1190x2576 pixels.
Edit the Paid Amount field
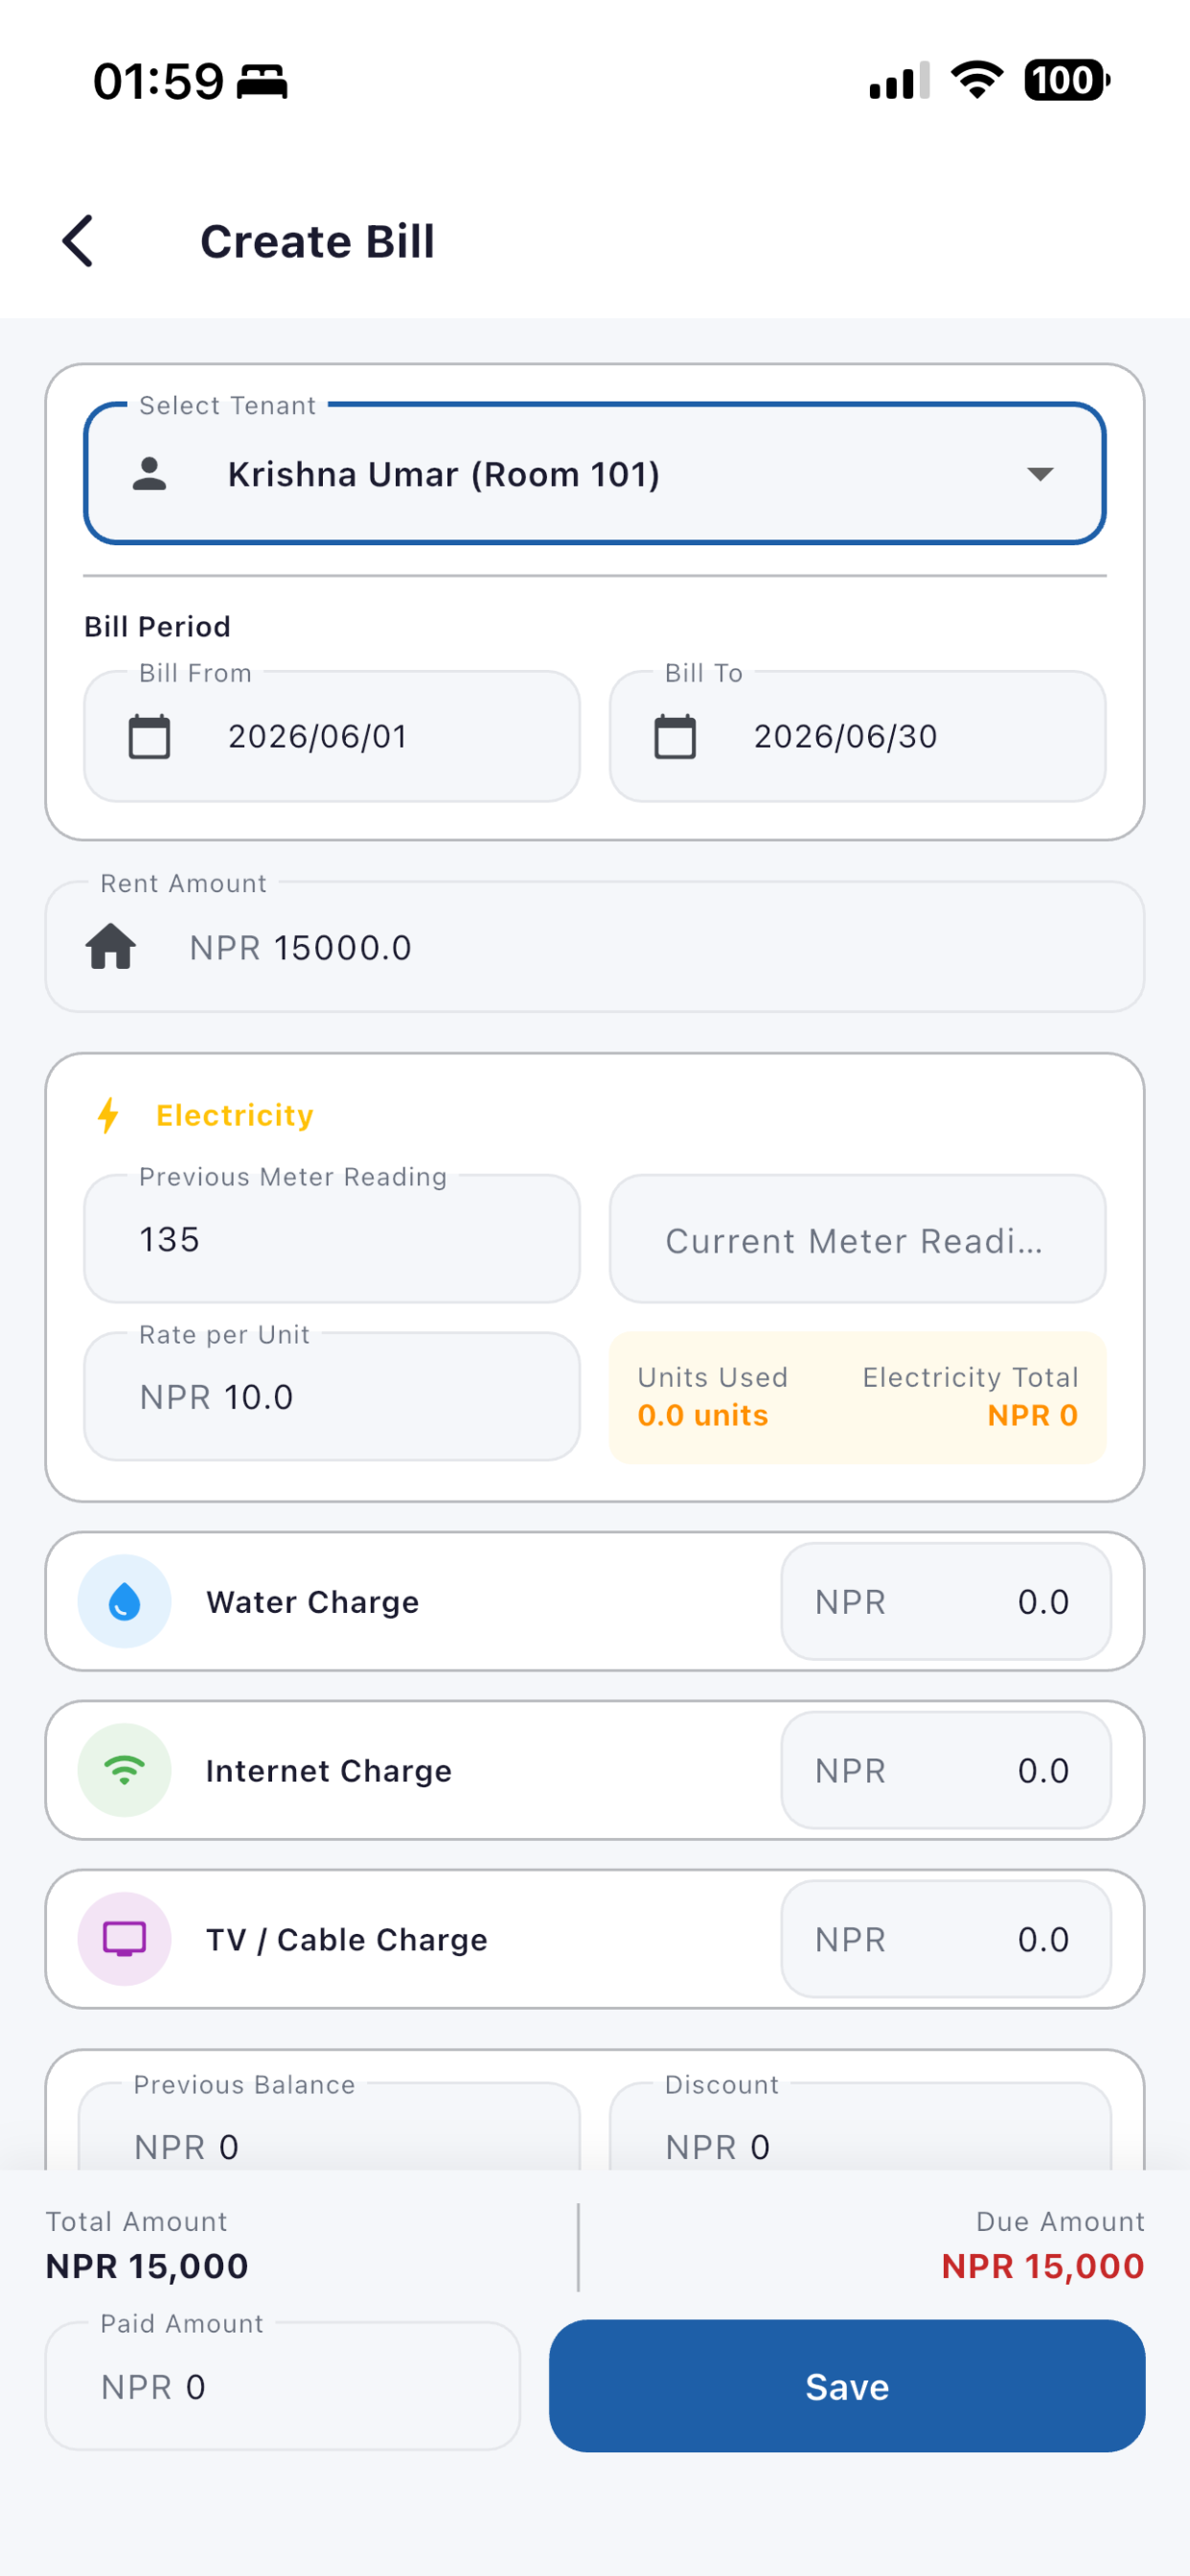(x=283, y=2386)
